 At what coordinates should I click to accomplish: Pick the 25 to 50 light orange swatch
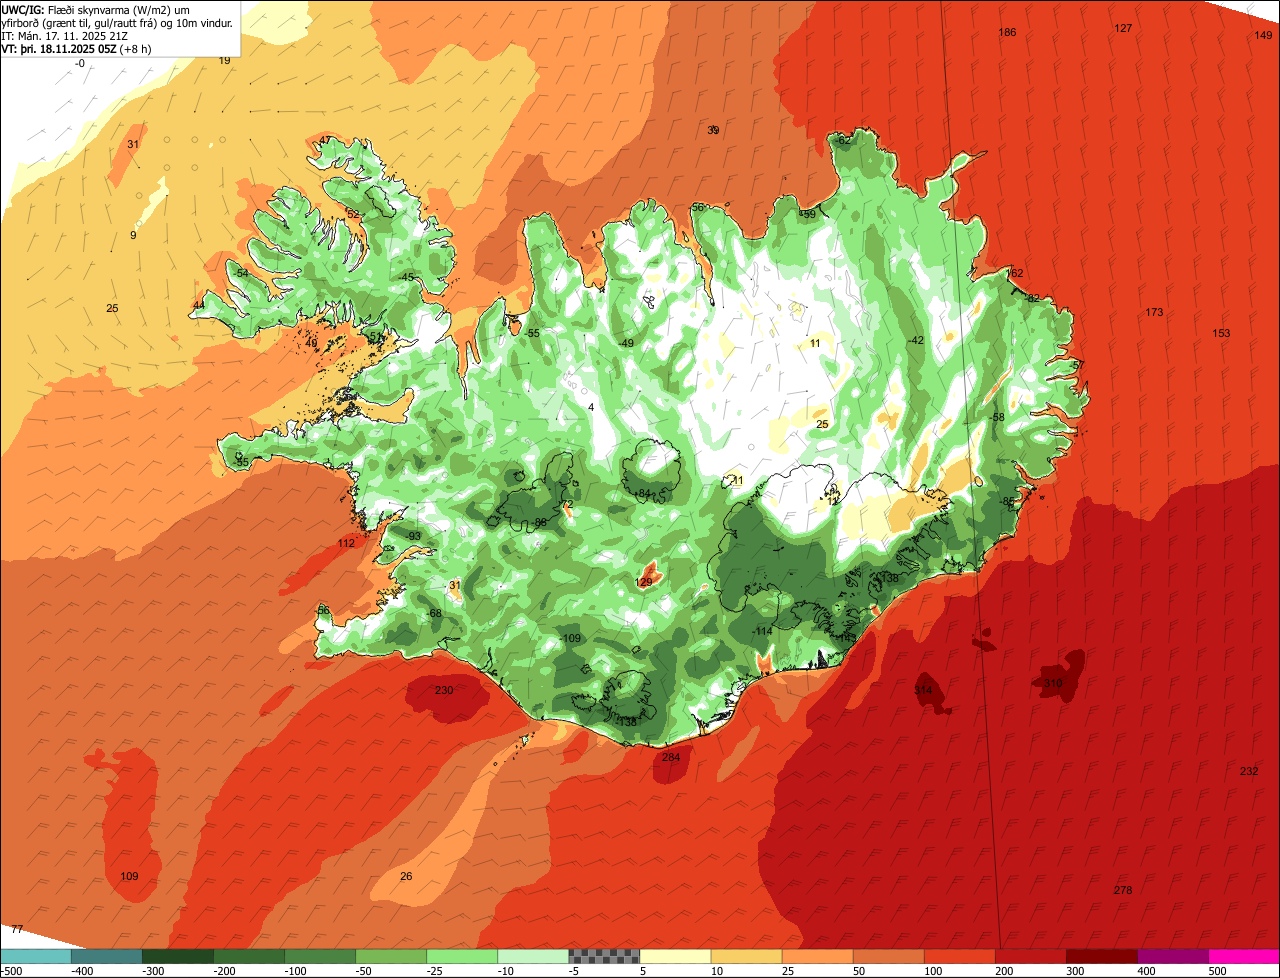pos(817,956)
